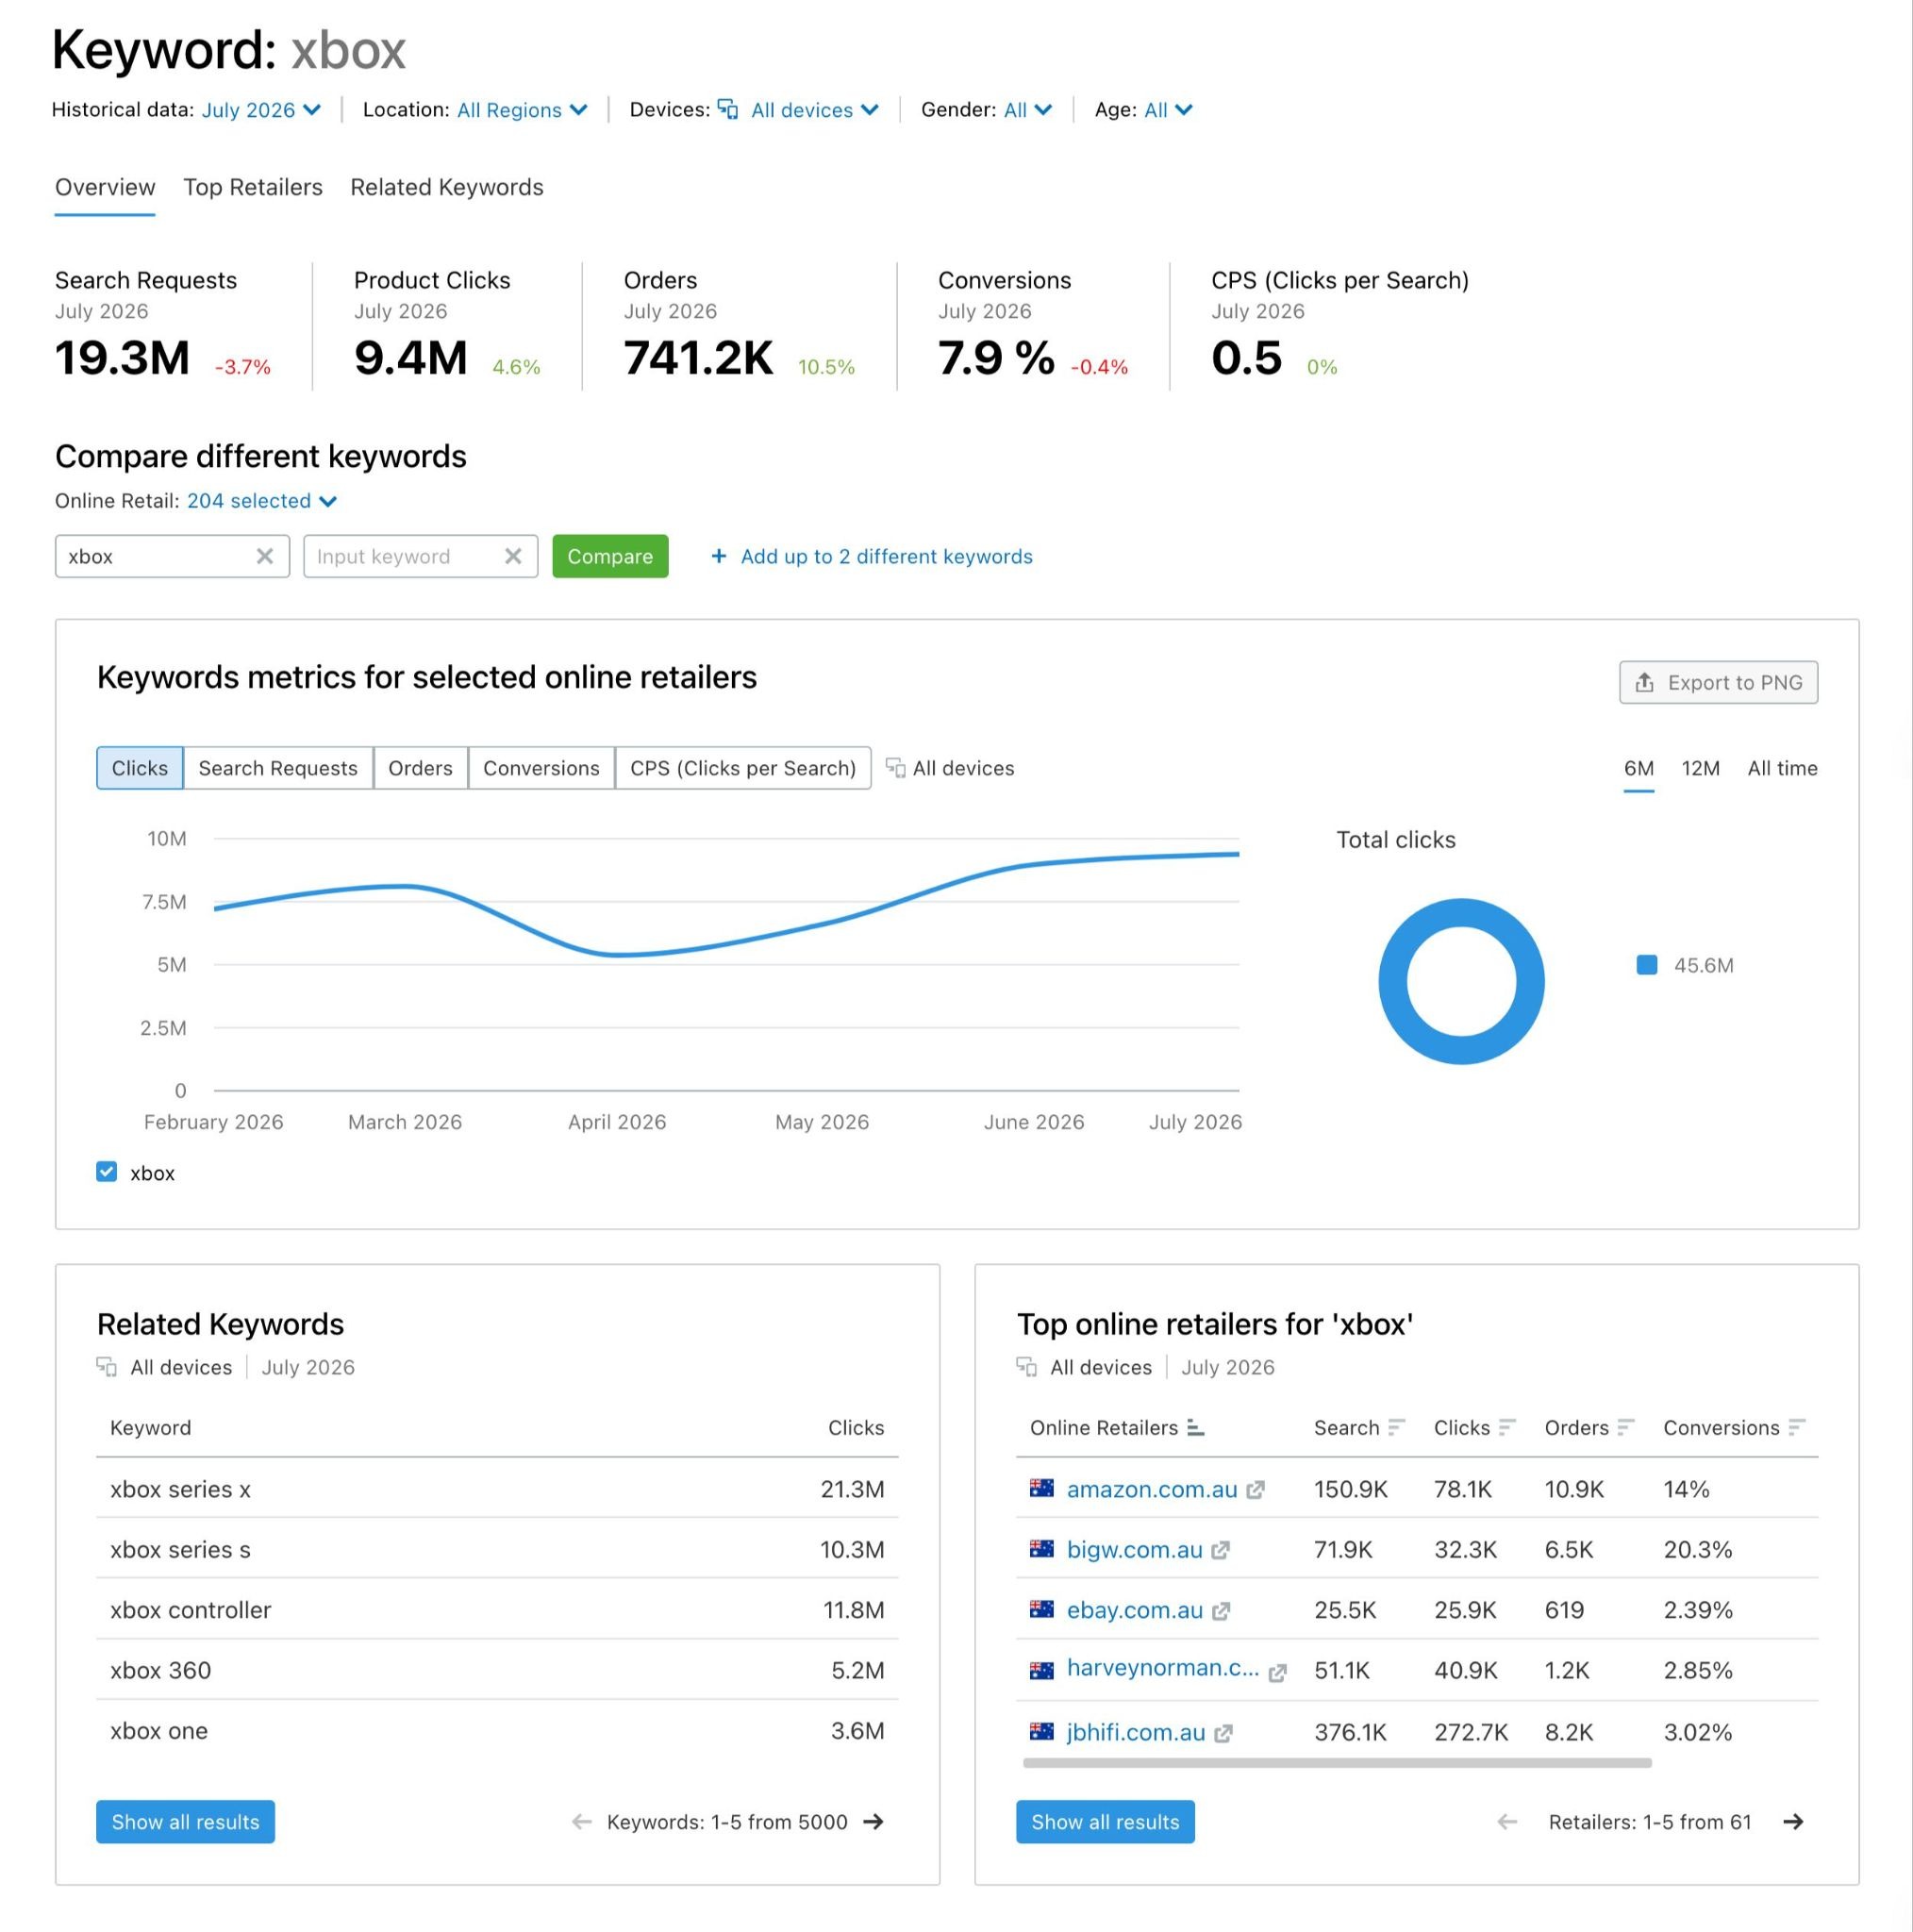Click the export icon on Export to PNG
1913x1932 pixels.
1645,682
